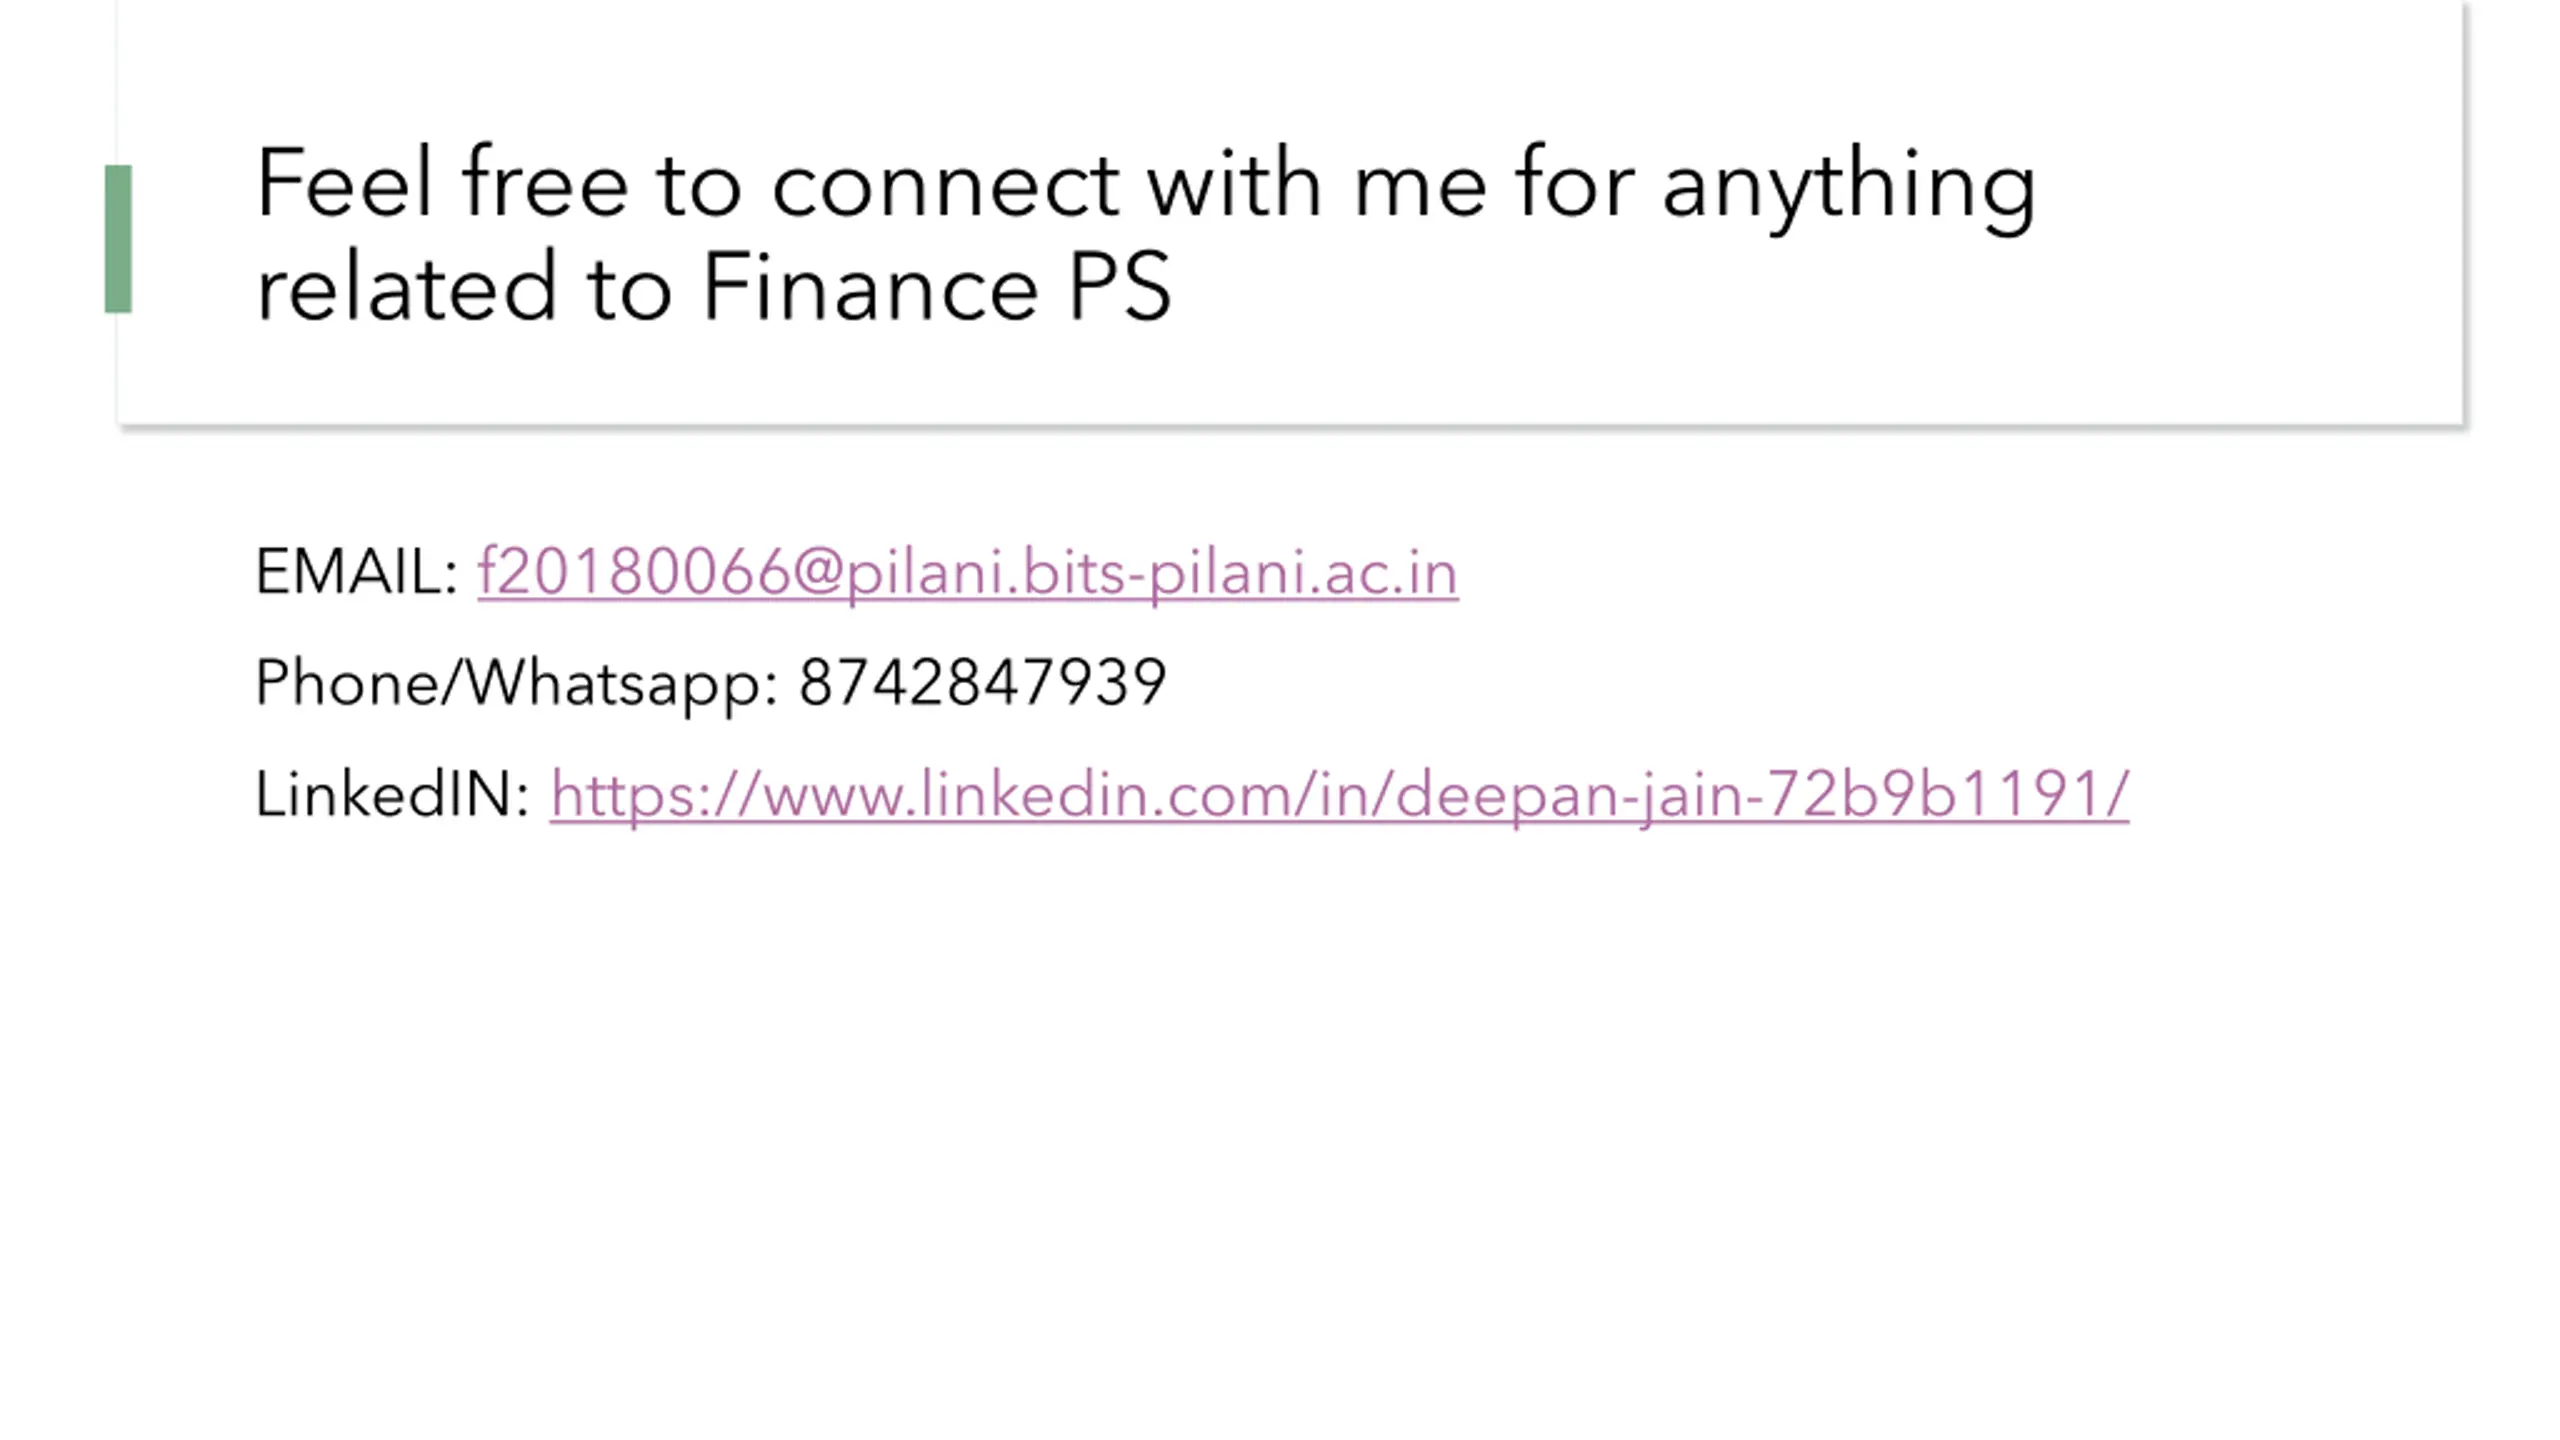This screenshot has height=1440, width=2560.
Task: Click the 'pilani.bits-pilani.ac.in' domain part of email
Action: coord(1152,574)
